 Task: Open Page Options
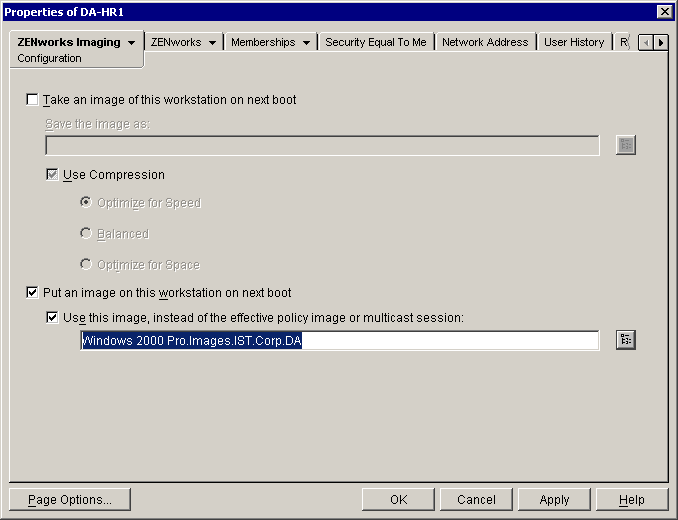point(70,499)
